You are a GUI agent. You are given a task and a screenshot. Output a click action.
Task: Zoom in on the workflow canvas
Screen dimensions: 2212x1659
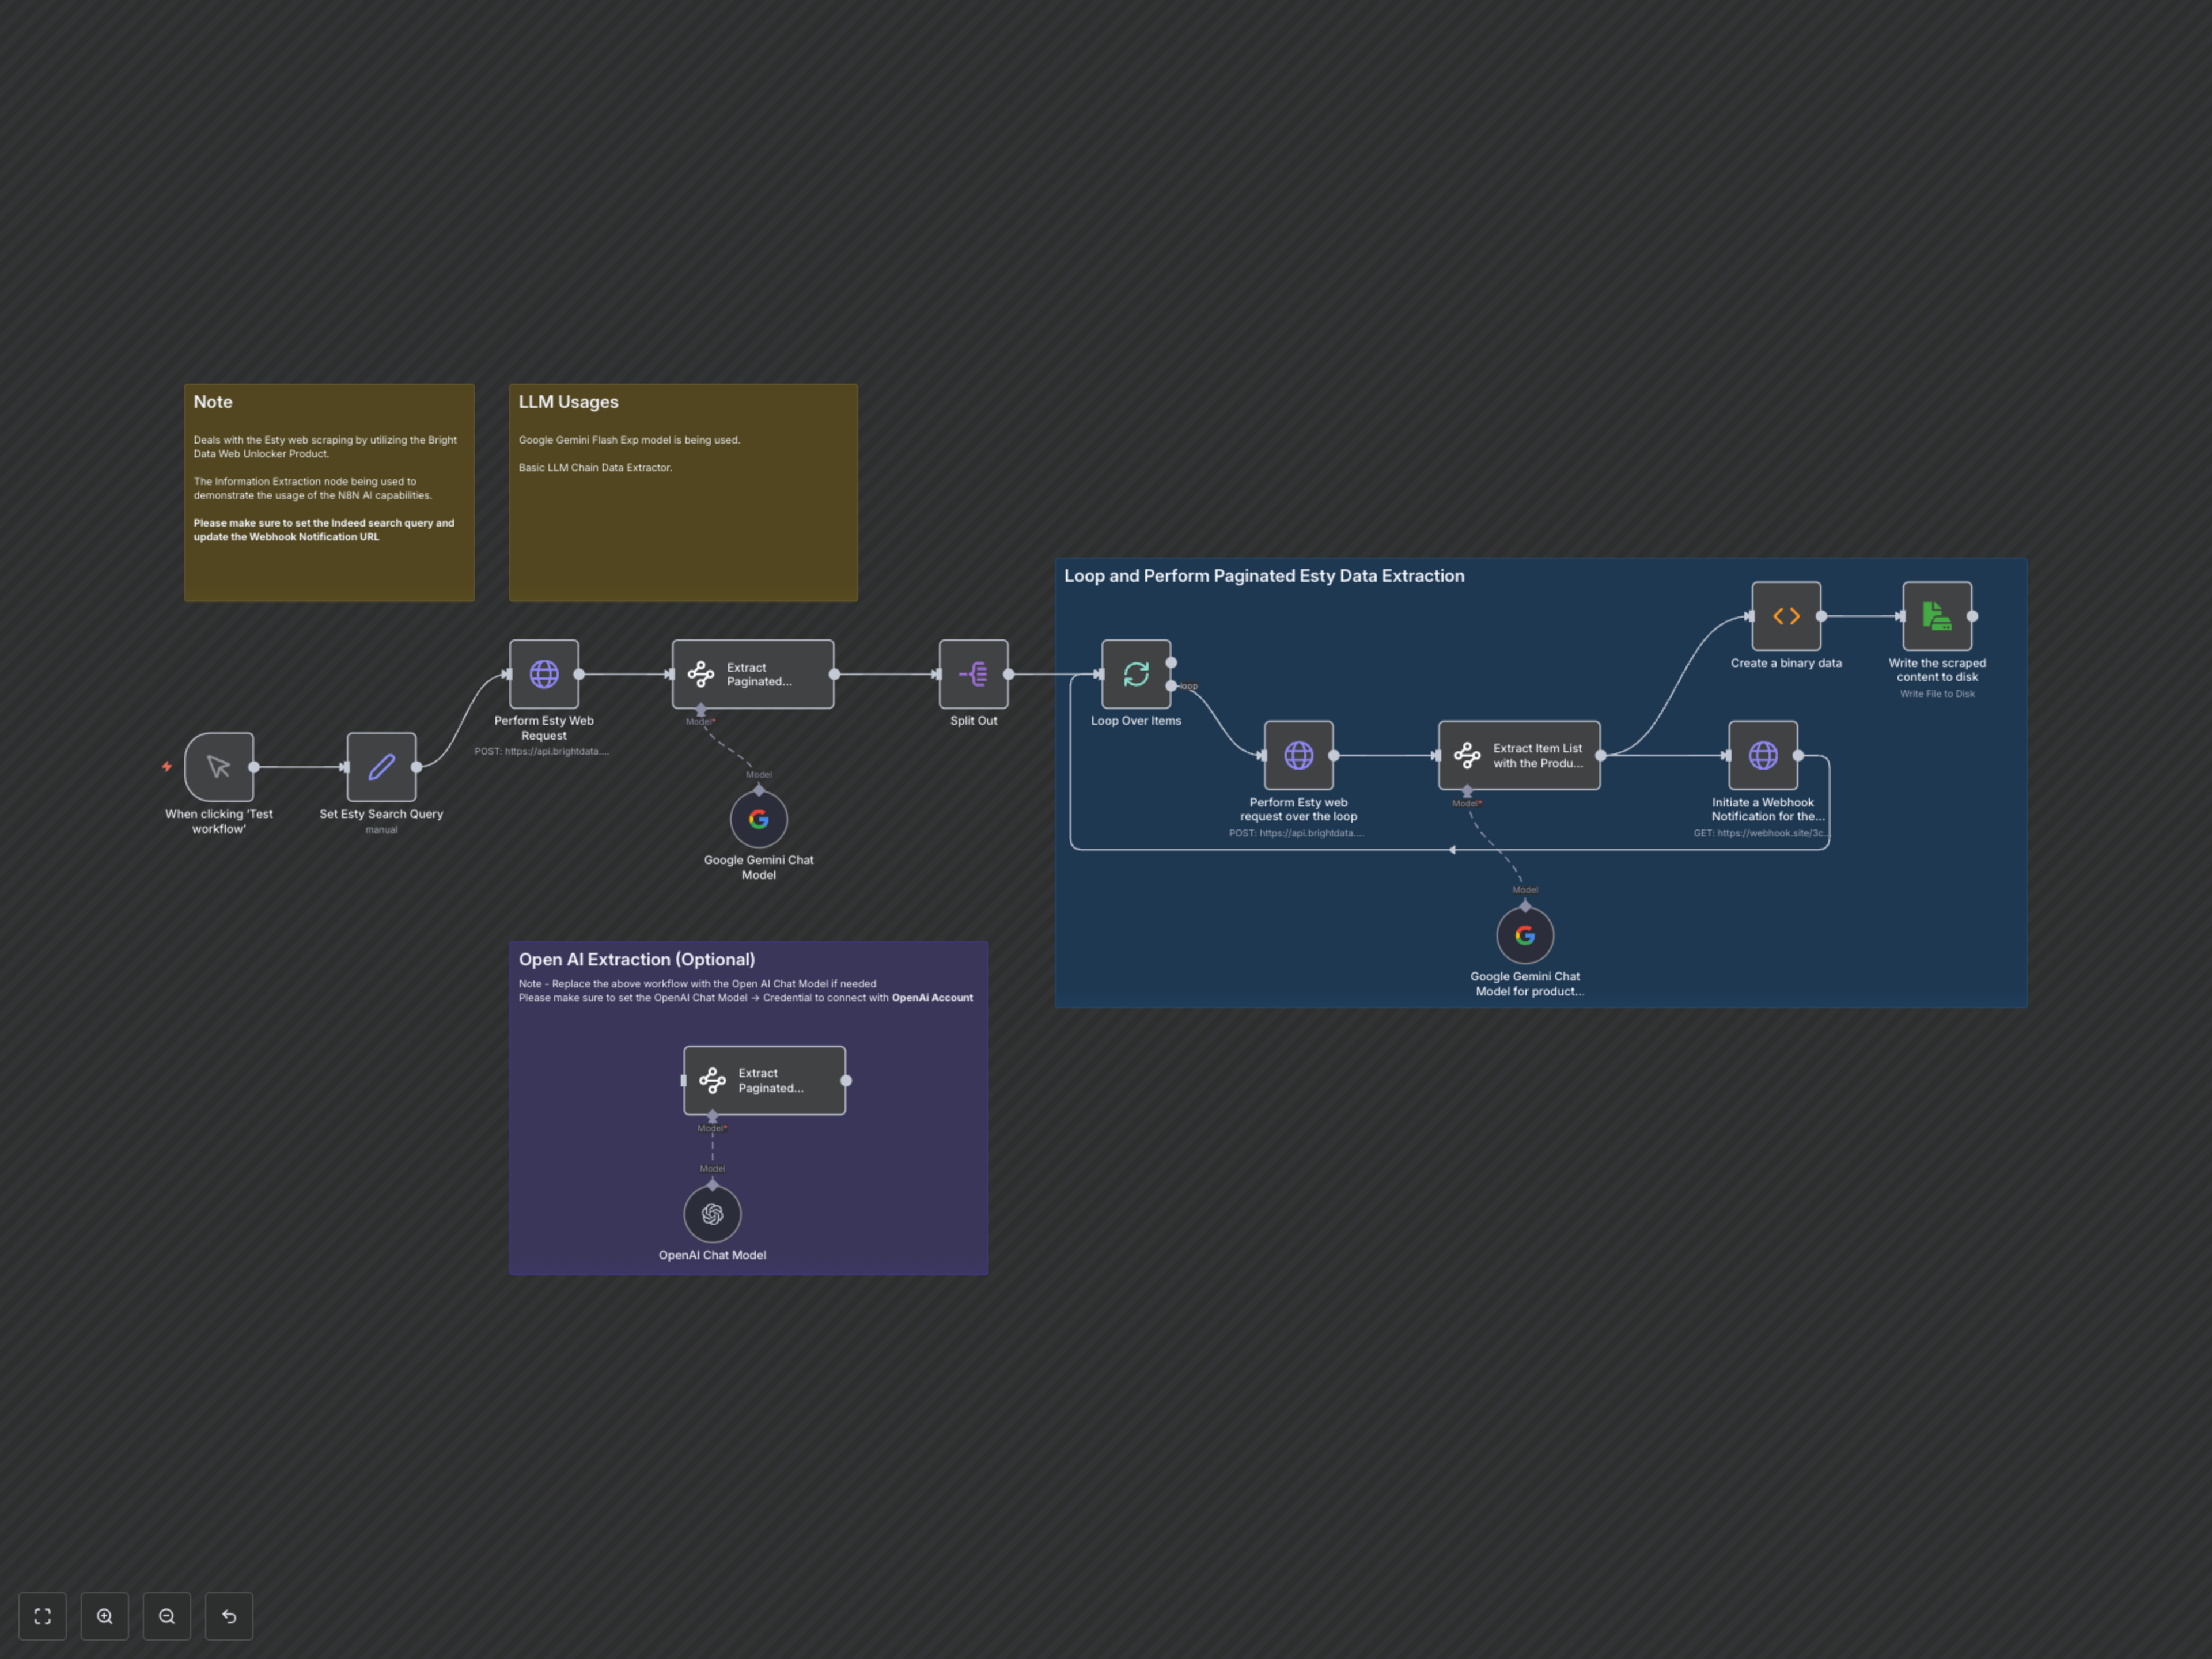click(x=104, y=1616)
